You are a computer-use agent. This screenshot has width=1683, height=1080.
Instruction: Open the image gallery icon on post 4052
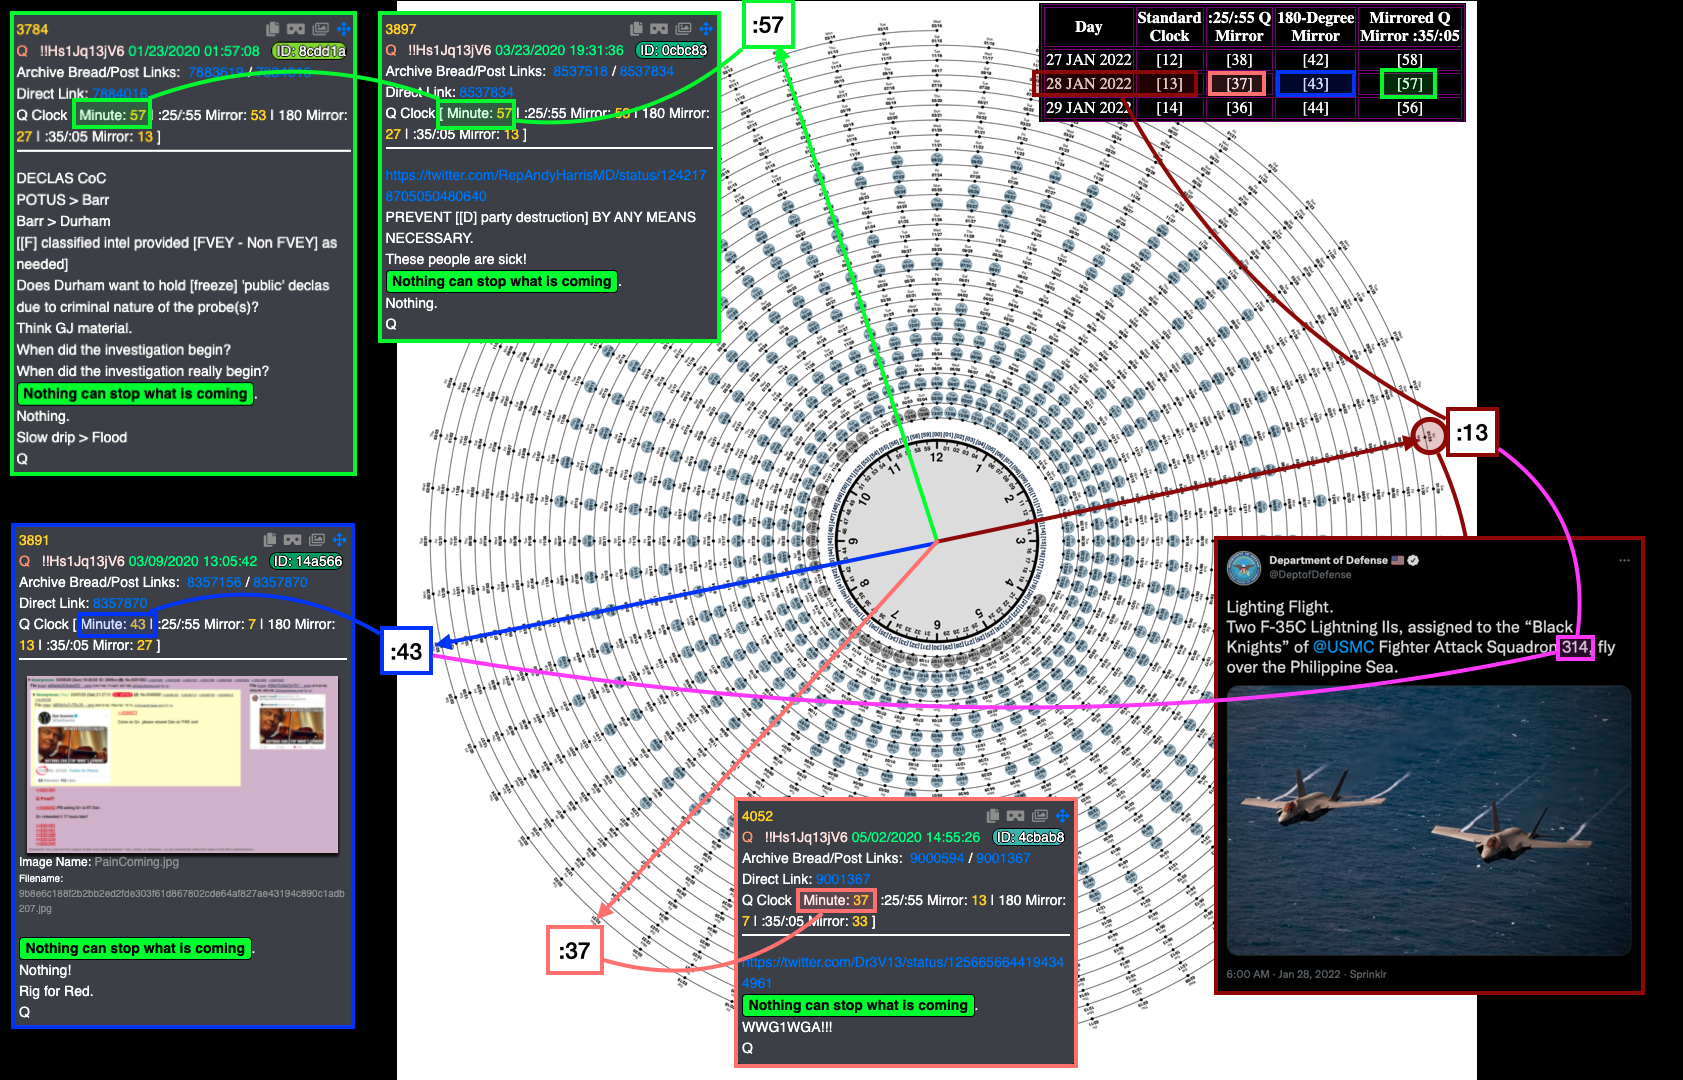coord(1039,816)
